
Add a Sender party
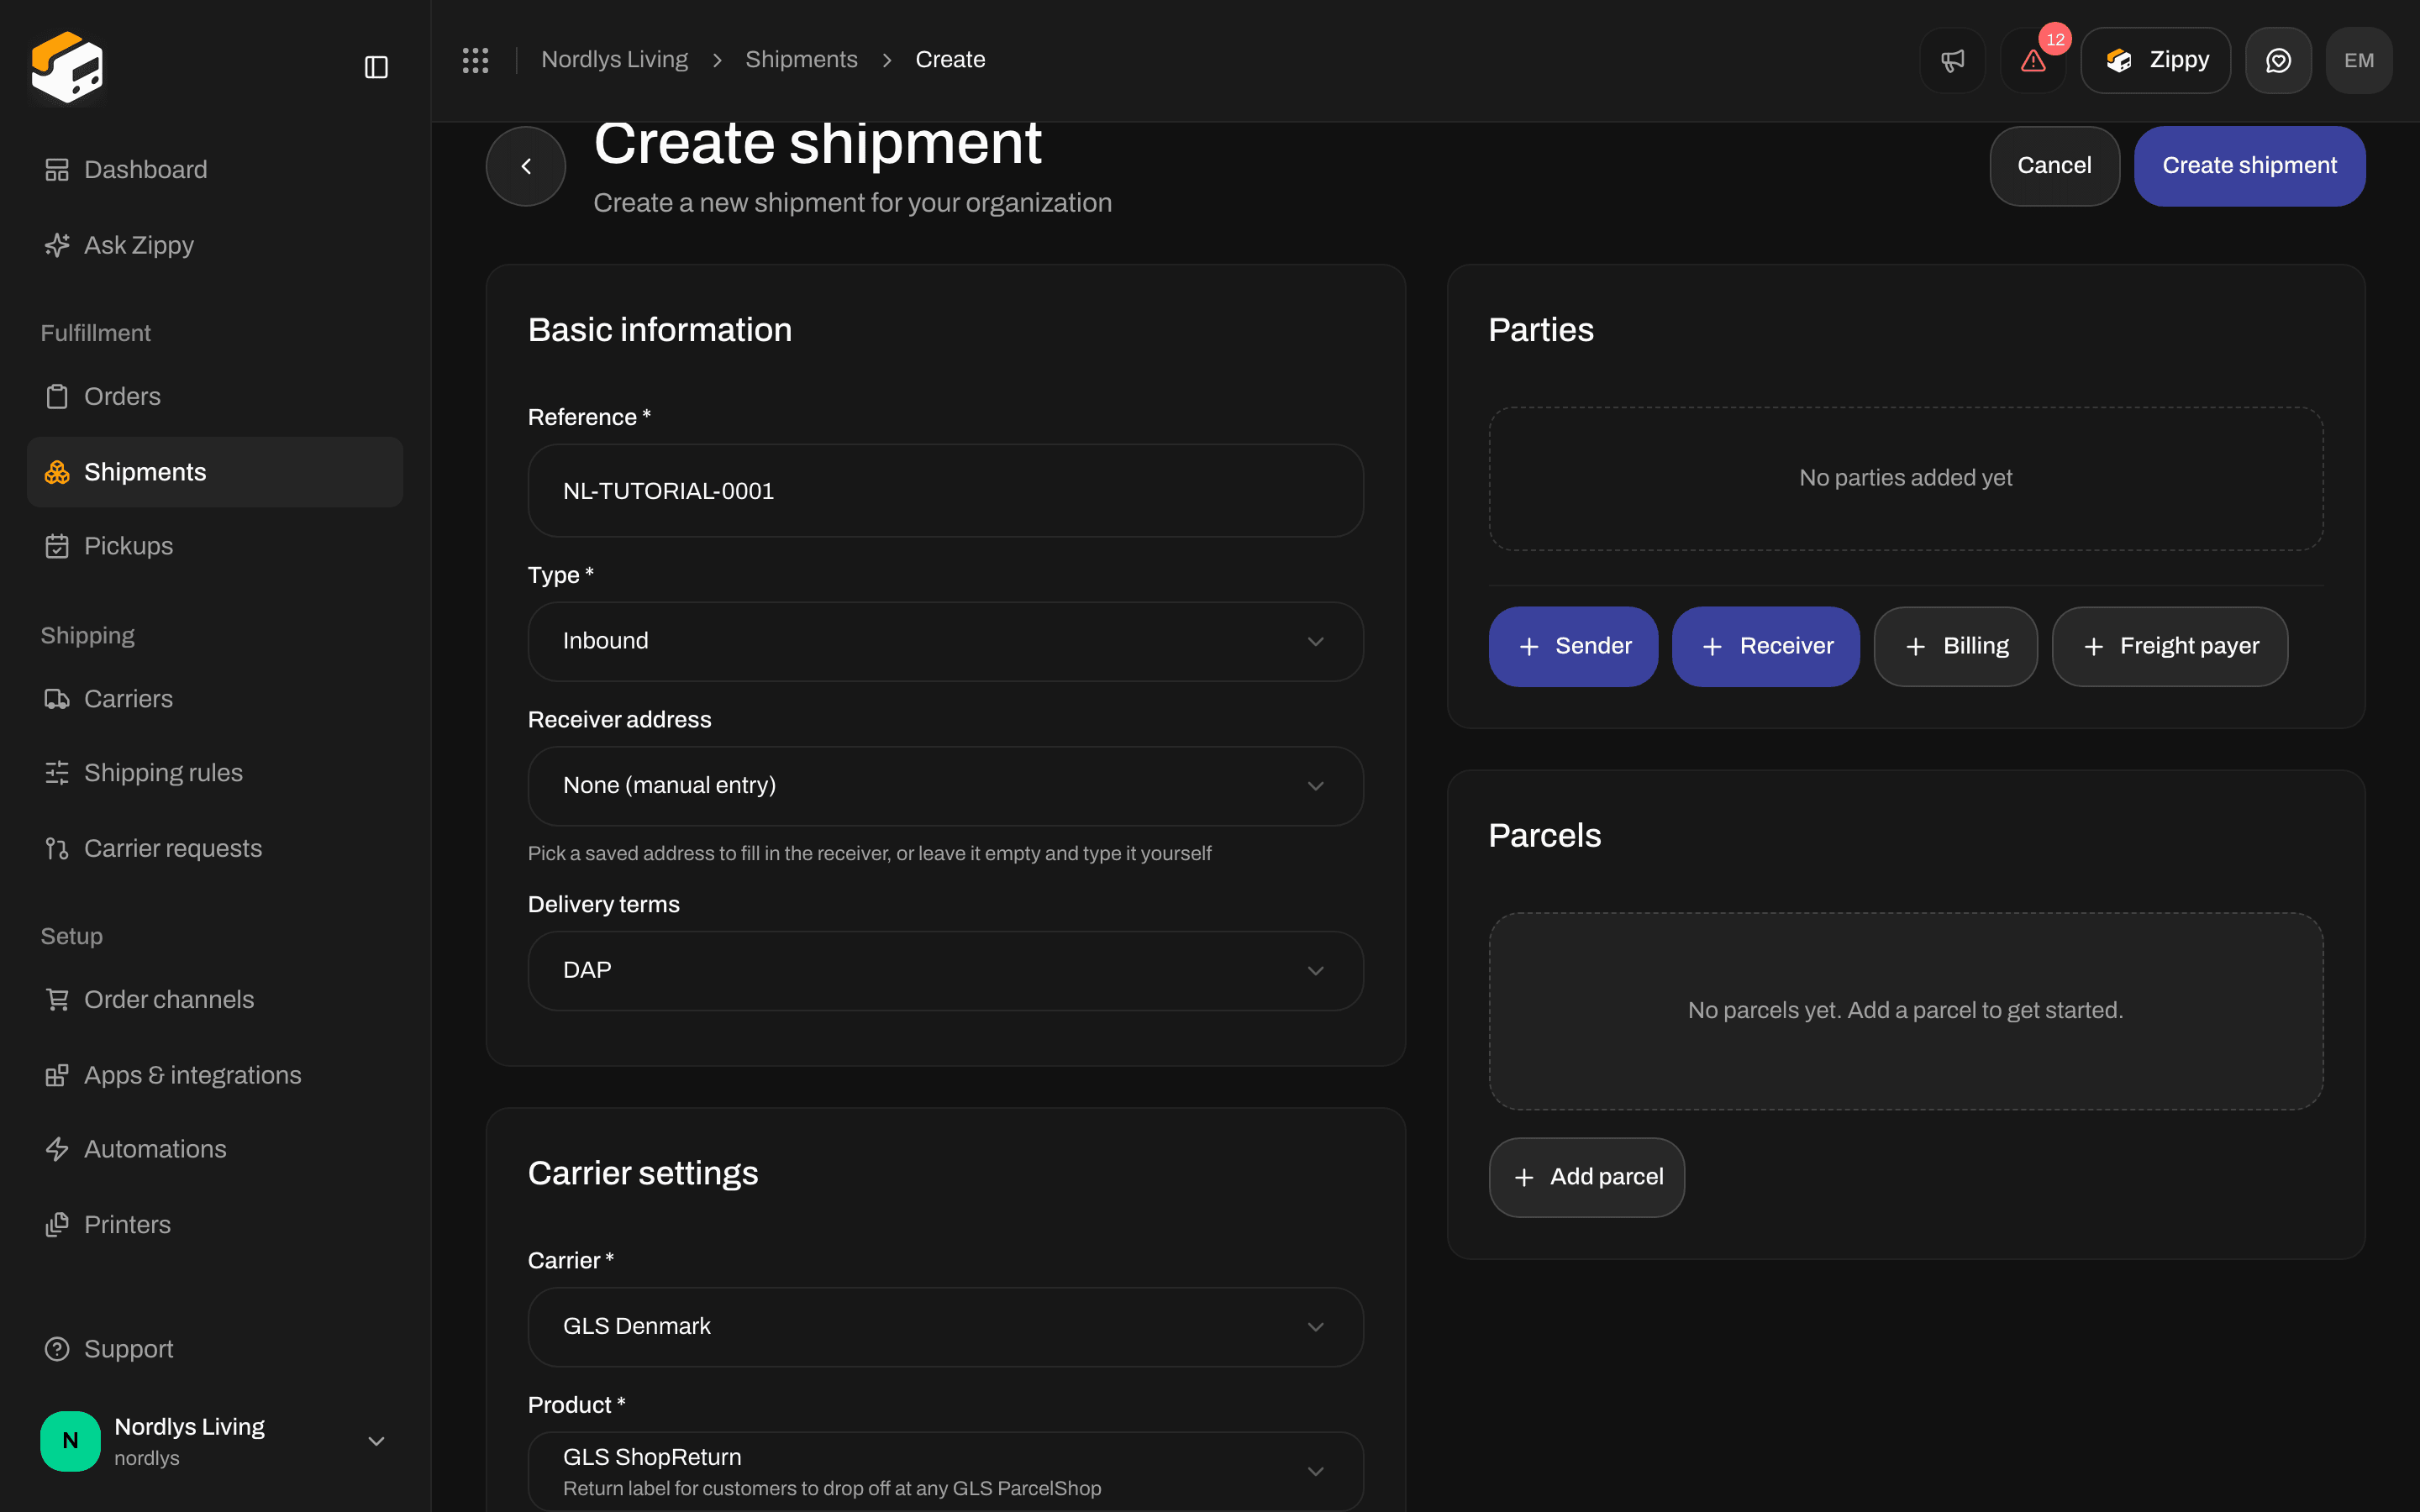(1573, 647)
